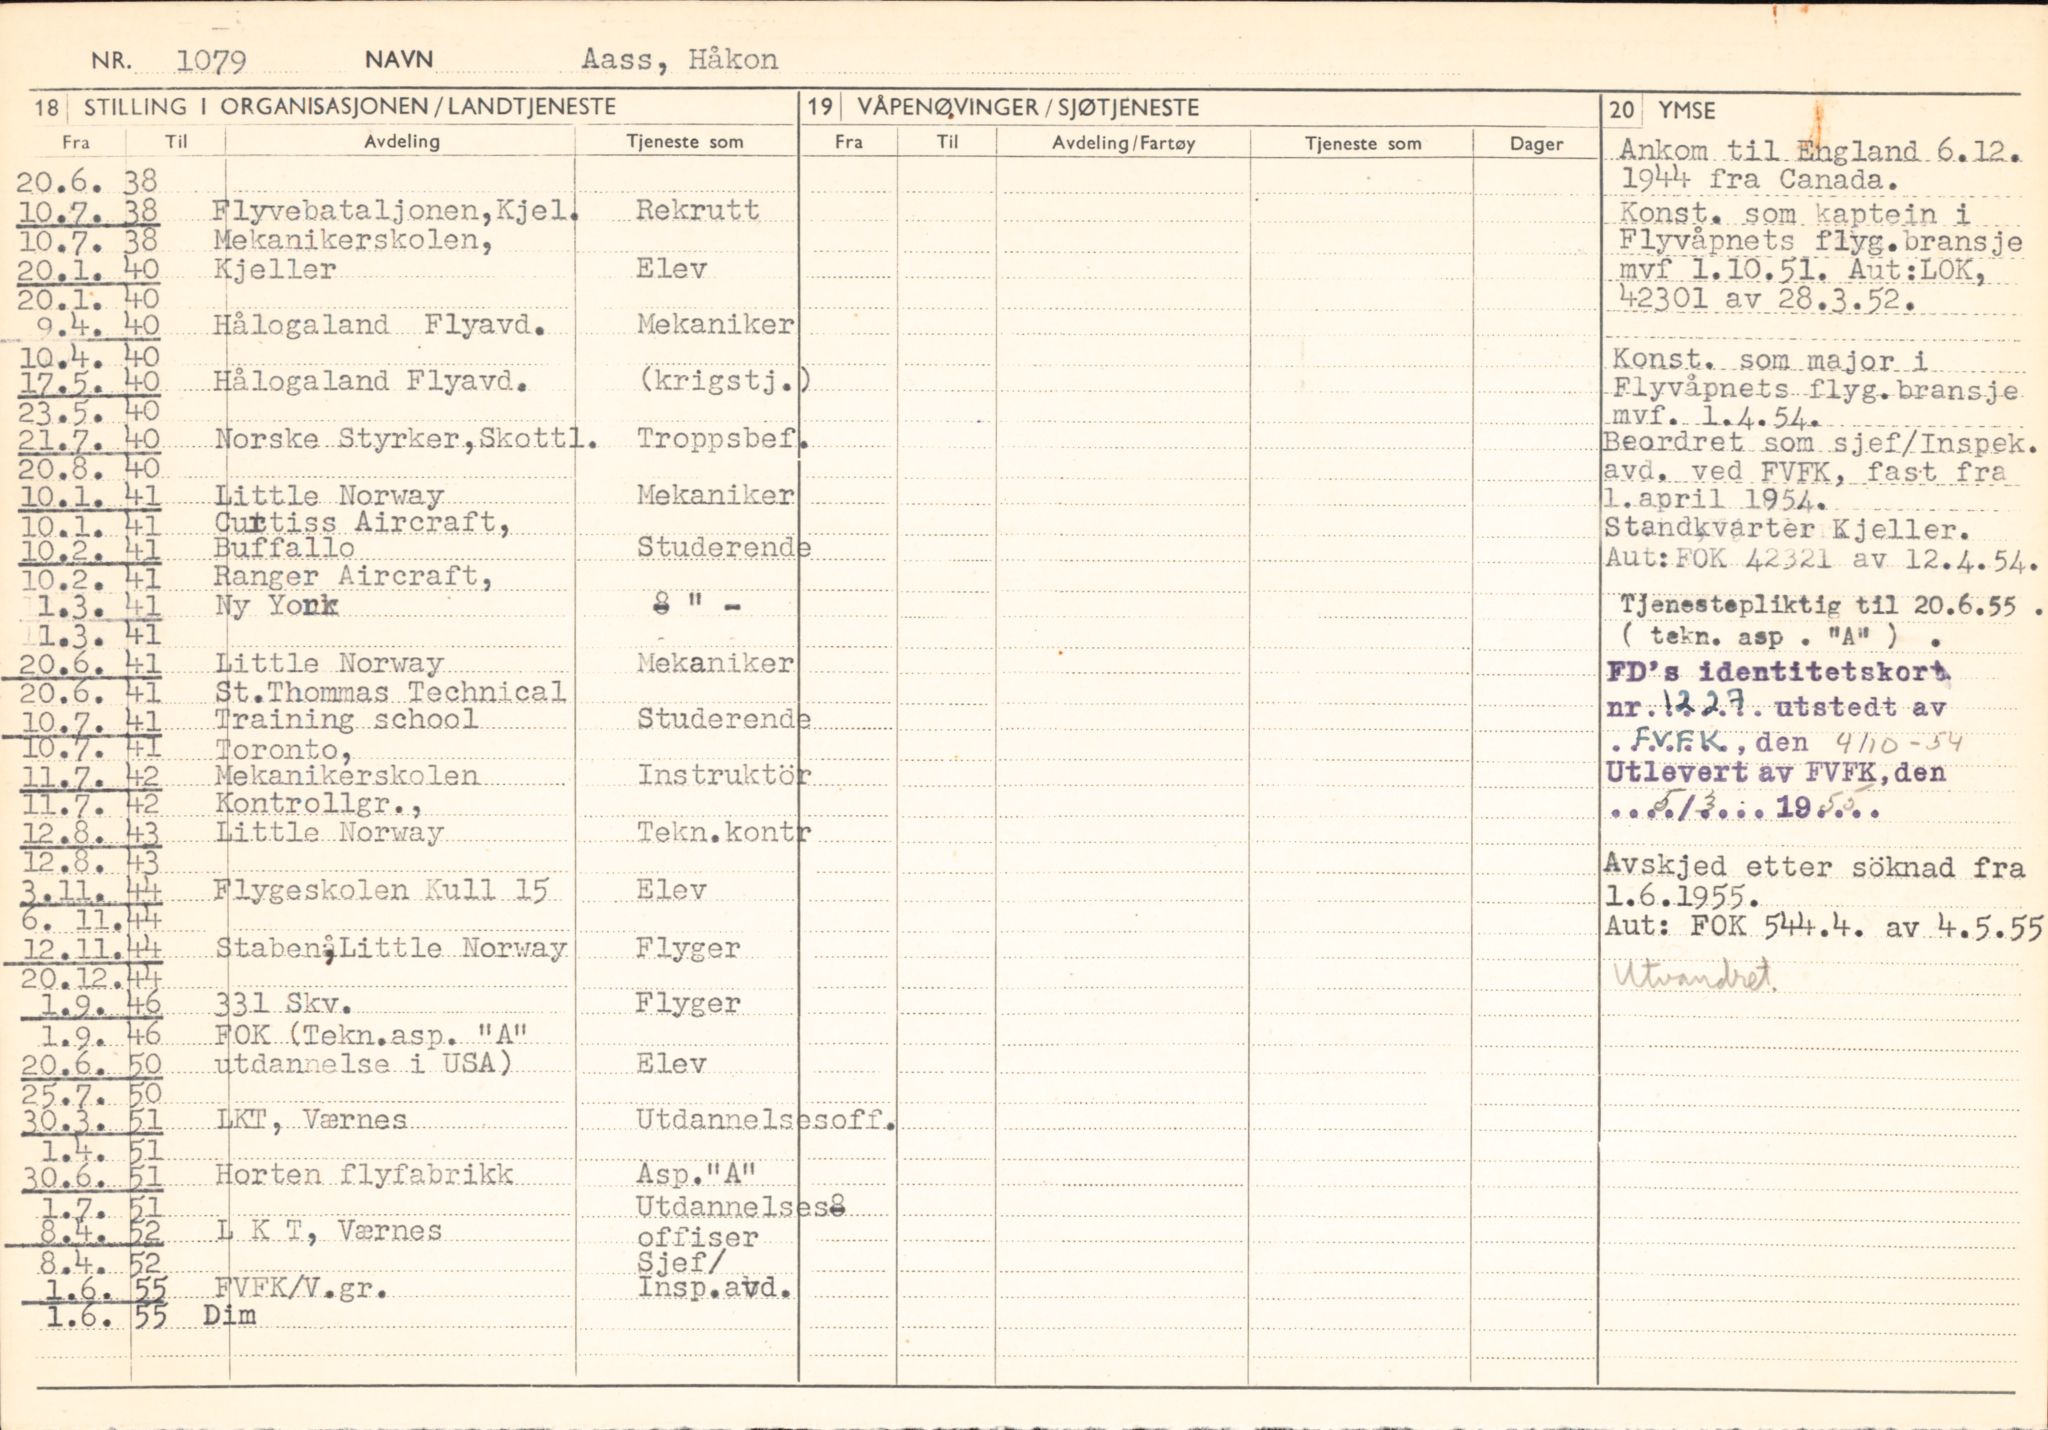Click the Rekrutt service entry
The height and width of the screenshot is (1430, 2048).
pyautogui.click(x=697, y=210)
